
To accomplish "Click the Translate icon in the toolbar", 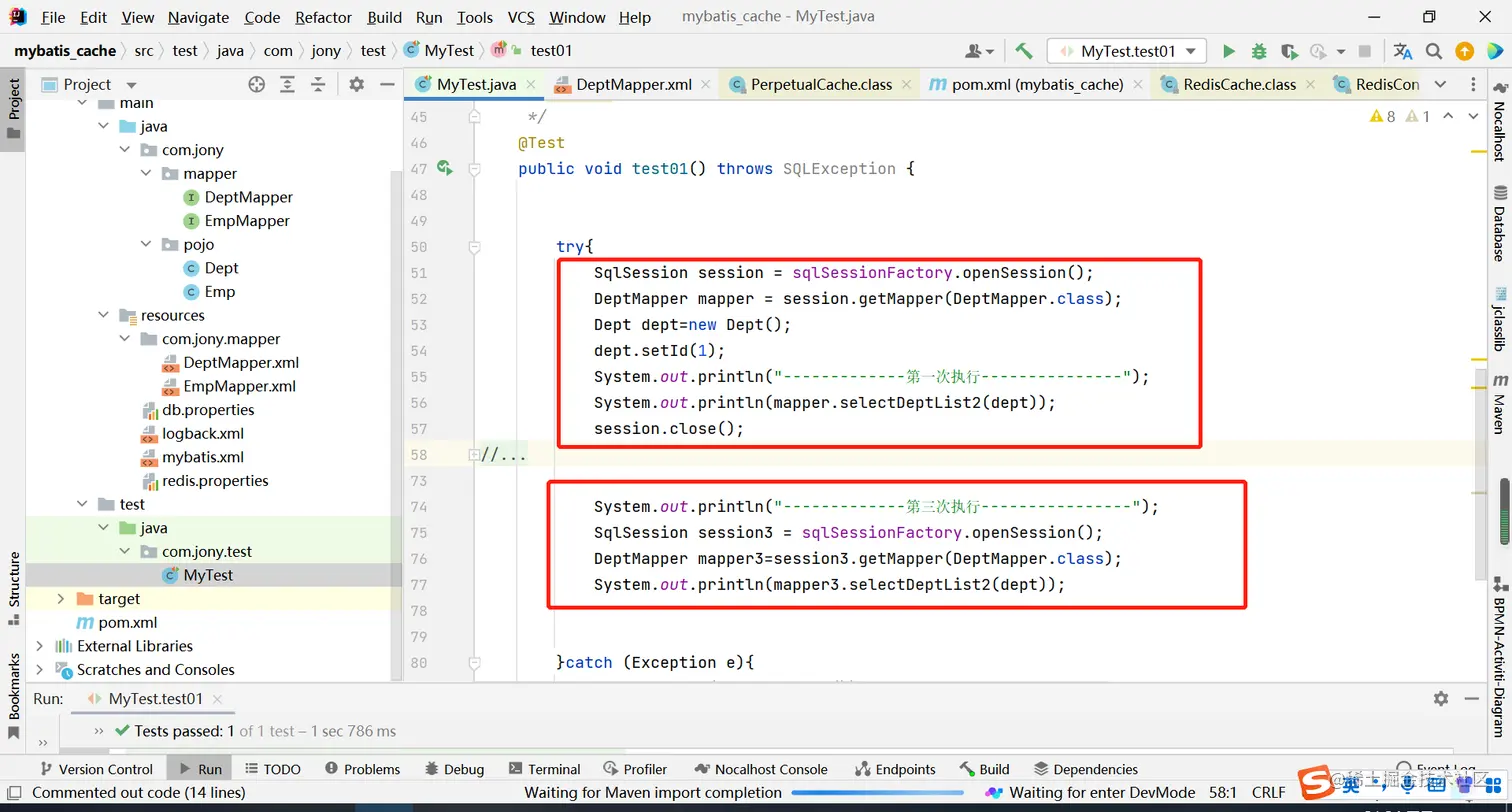I will tap(1403, 51).
